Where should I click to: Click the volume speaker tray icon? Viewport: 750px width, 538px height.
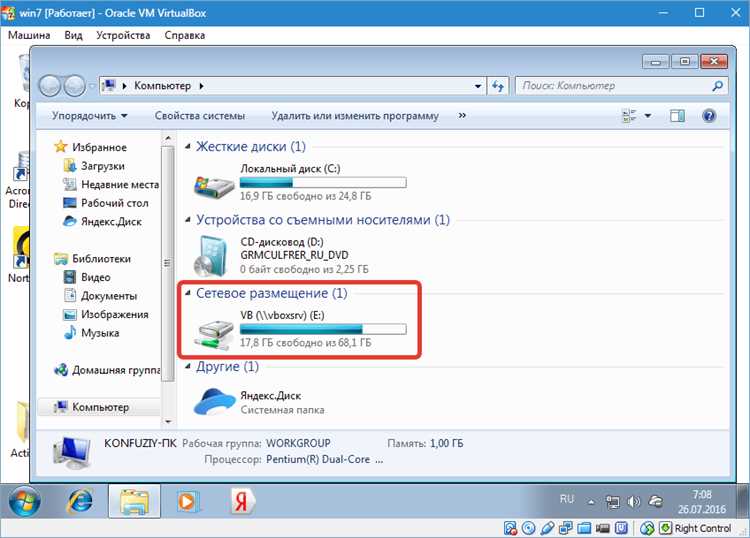click(x=634, y=501)
